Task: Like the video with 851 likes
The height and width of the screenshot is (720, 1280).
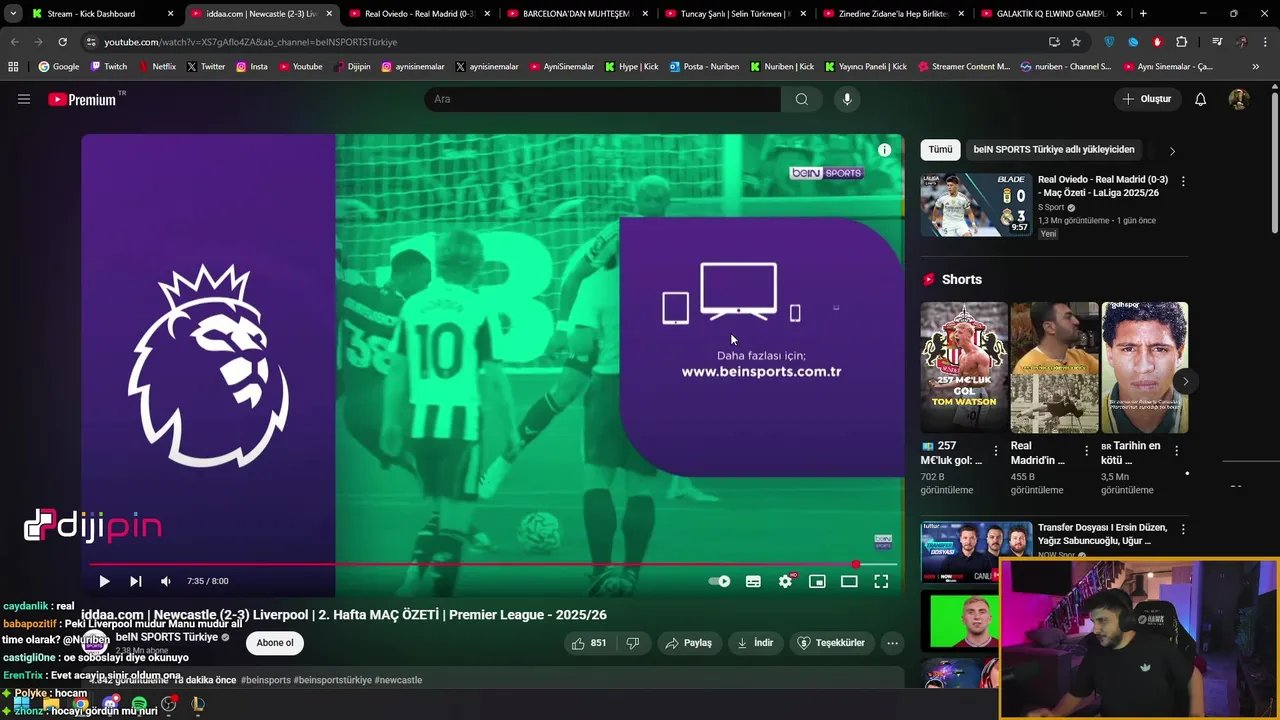Action: [589, 643]
